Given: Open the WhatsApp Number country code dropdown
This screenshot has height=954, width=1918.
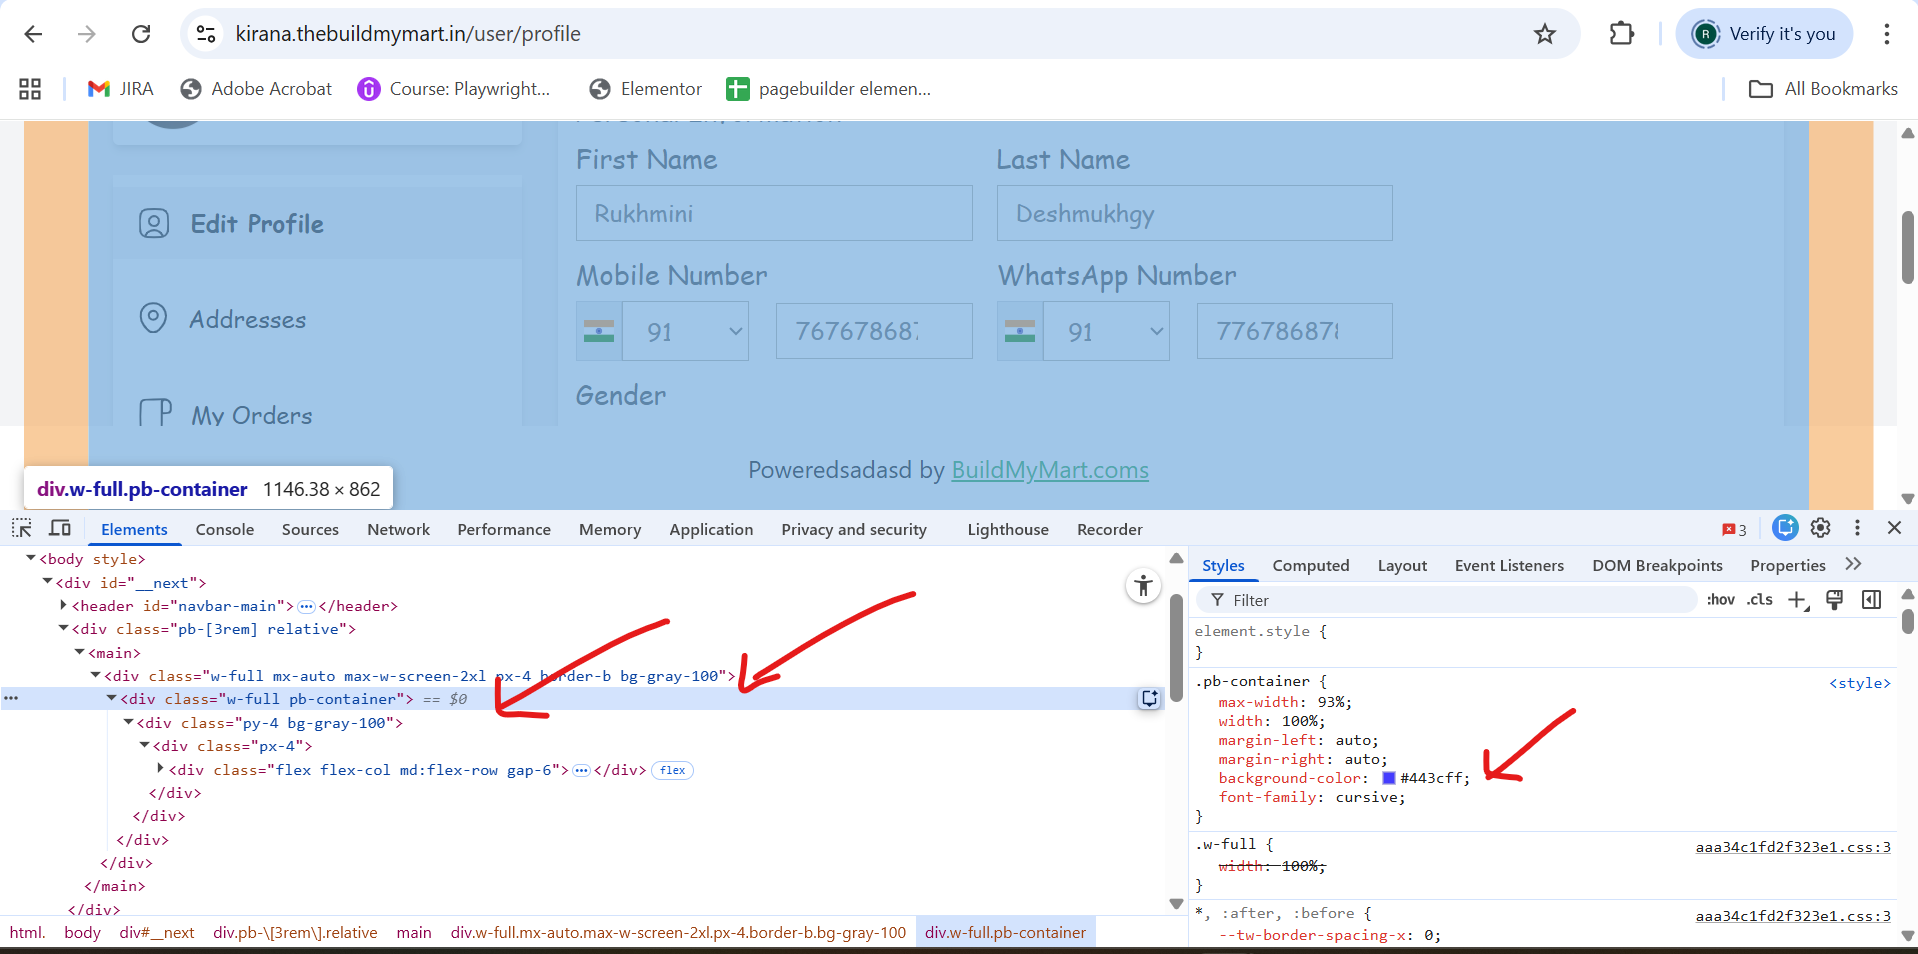Looking at the screenshot, I should [x=1106, y=332].
